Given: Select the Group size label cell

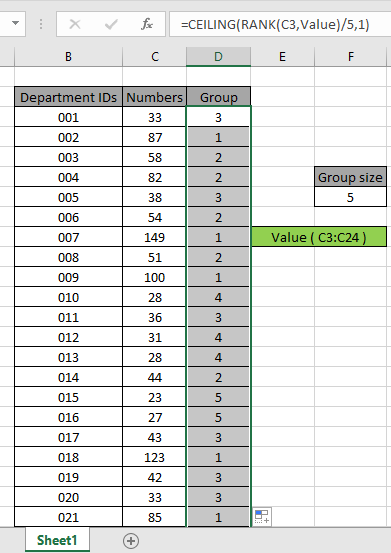Looking at the screenshot, I should (x=350, y=177).
